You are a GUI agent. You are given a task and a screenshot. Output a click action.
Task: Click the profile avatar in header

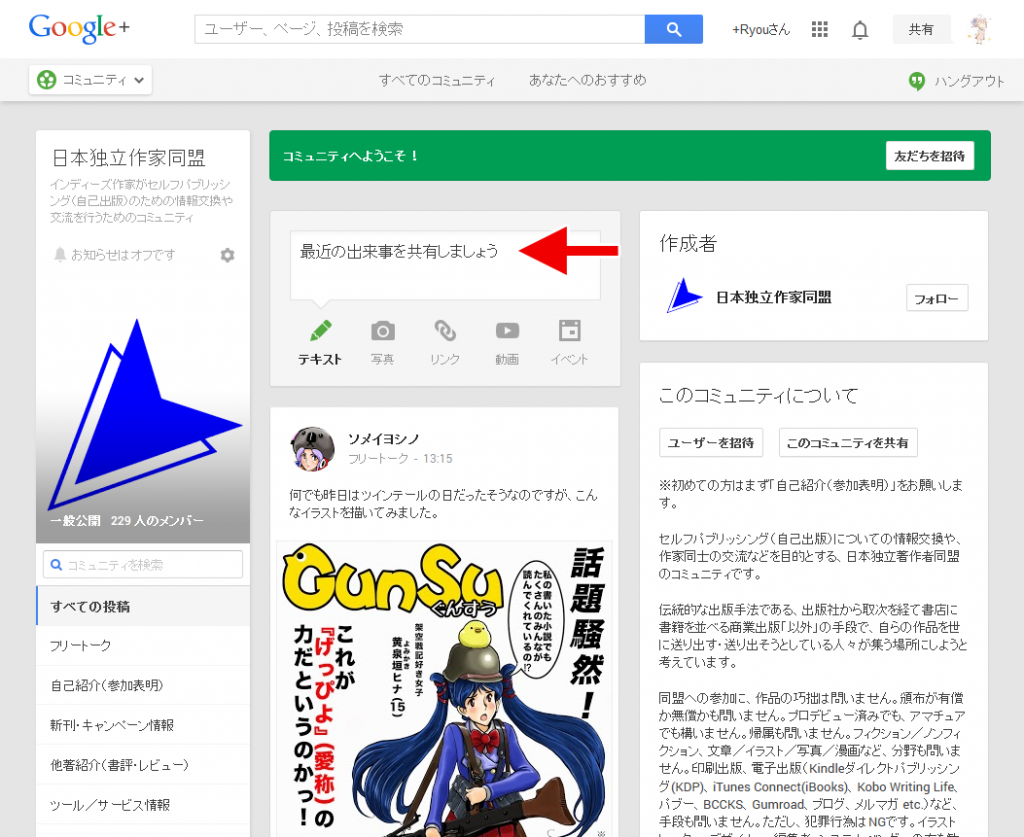pos(978,29)
